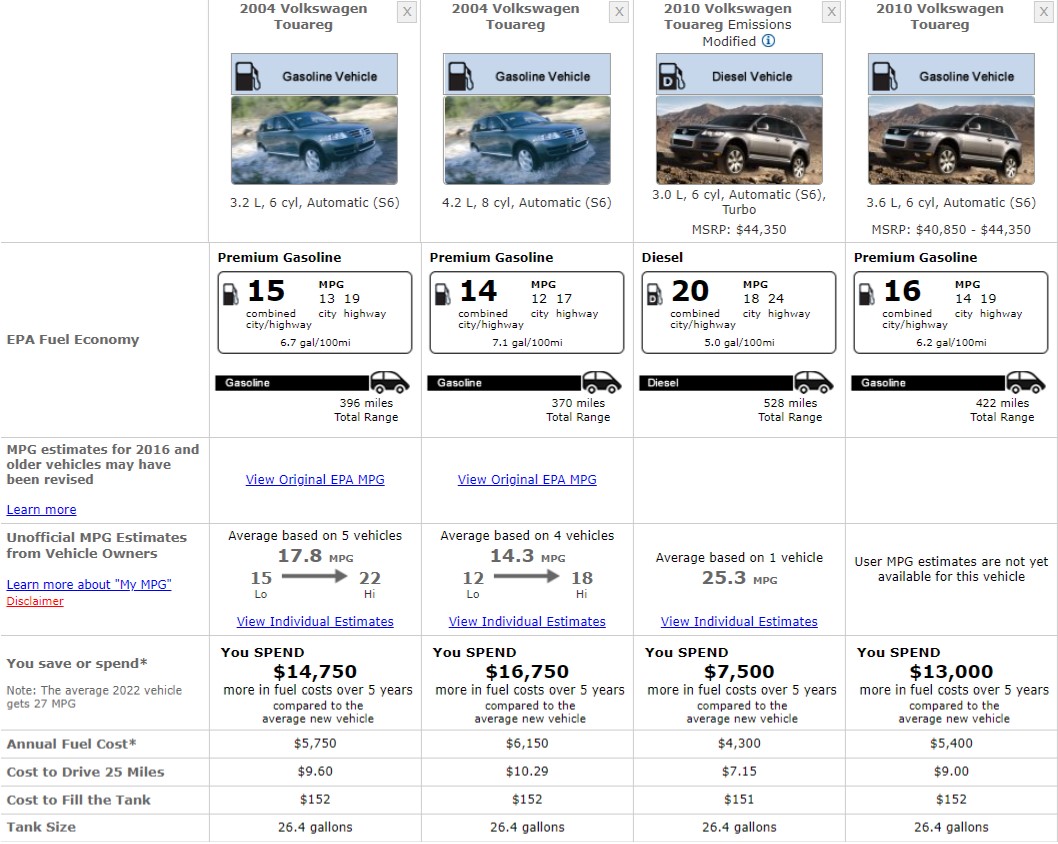This screenshot has height=844, width=1058.
Task: Click the car icon above 422 miles range
Action: coord(1026,382)
